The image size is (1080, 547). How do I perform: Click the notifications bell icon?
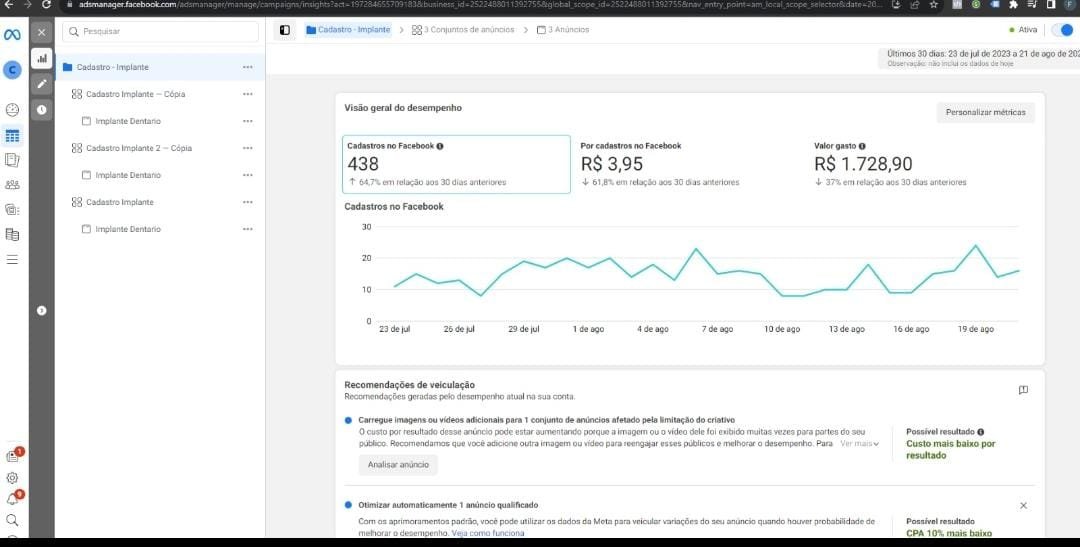pos(13,498)
